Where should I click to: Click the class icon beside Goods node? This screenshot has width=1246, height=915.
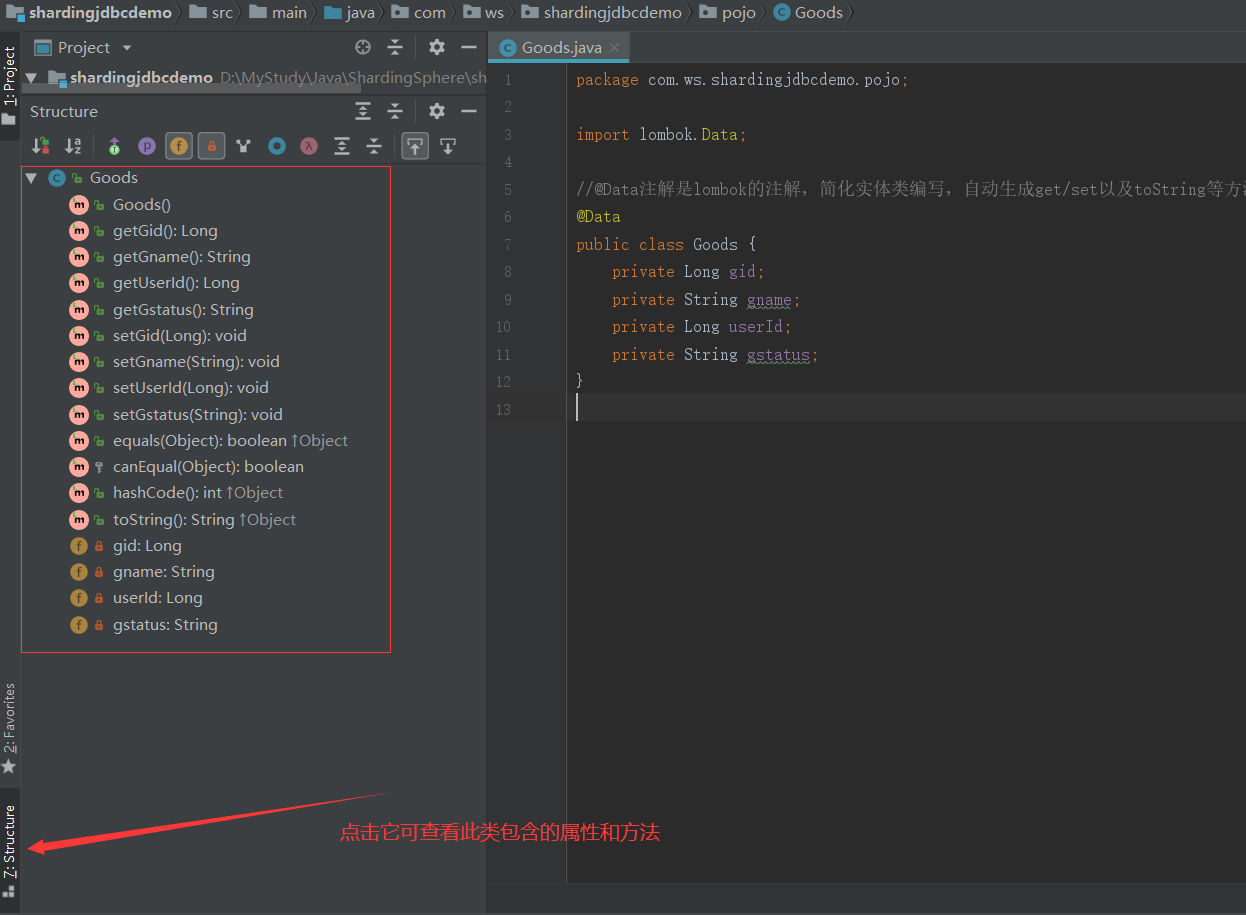point(57,178)
